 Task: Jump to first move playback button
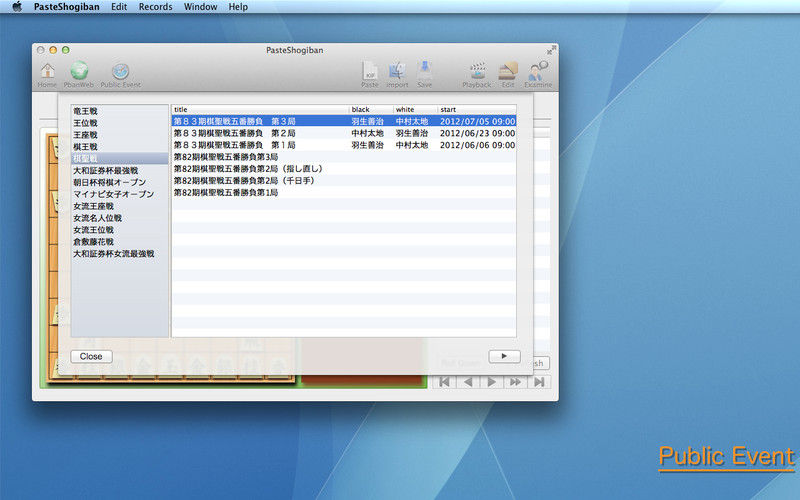pos(444,382)
